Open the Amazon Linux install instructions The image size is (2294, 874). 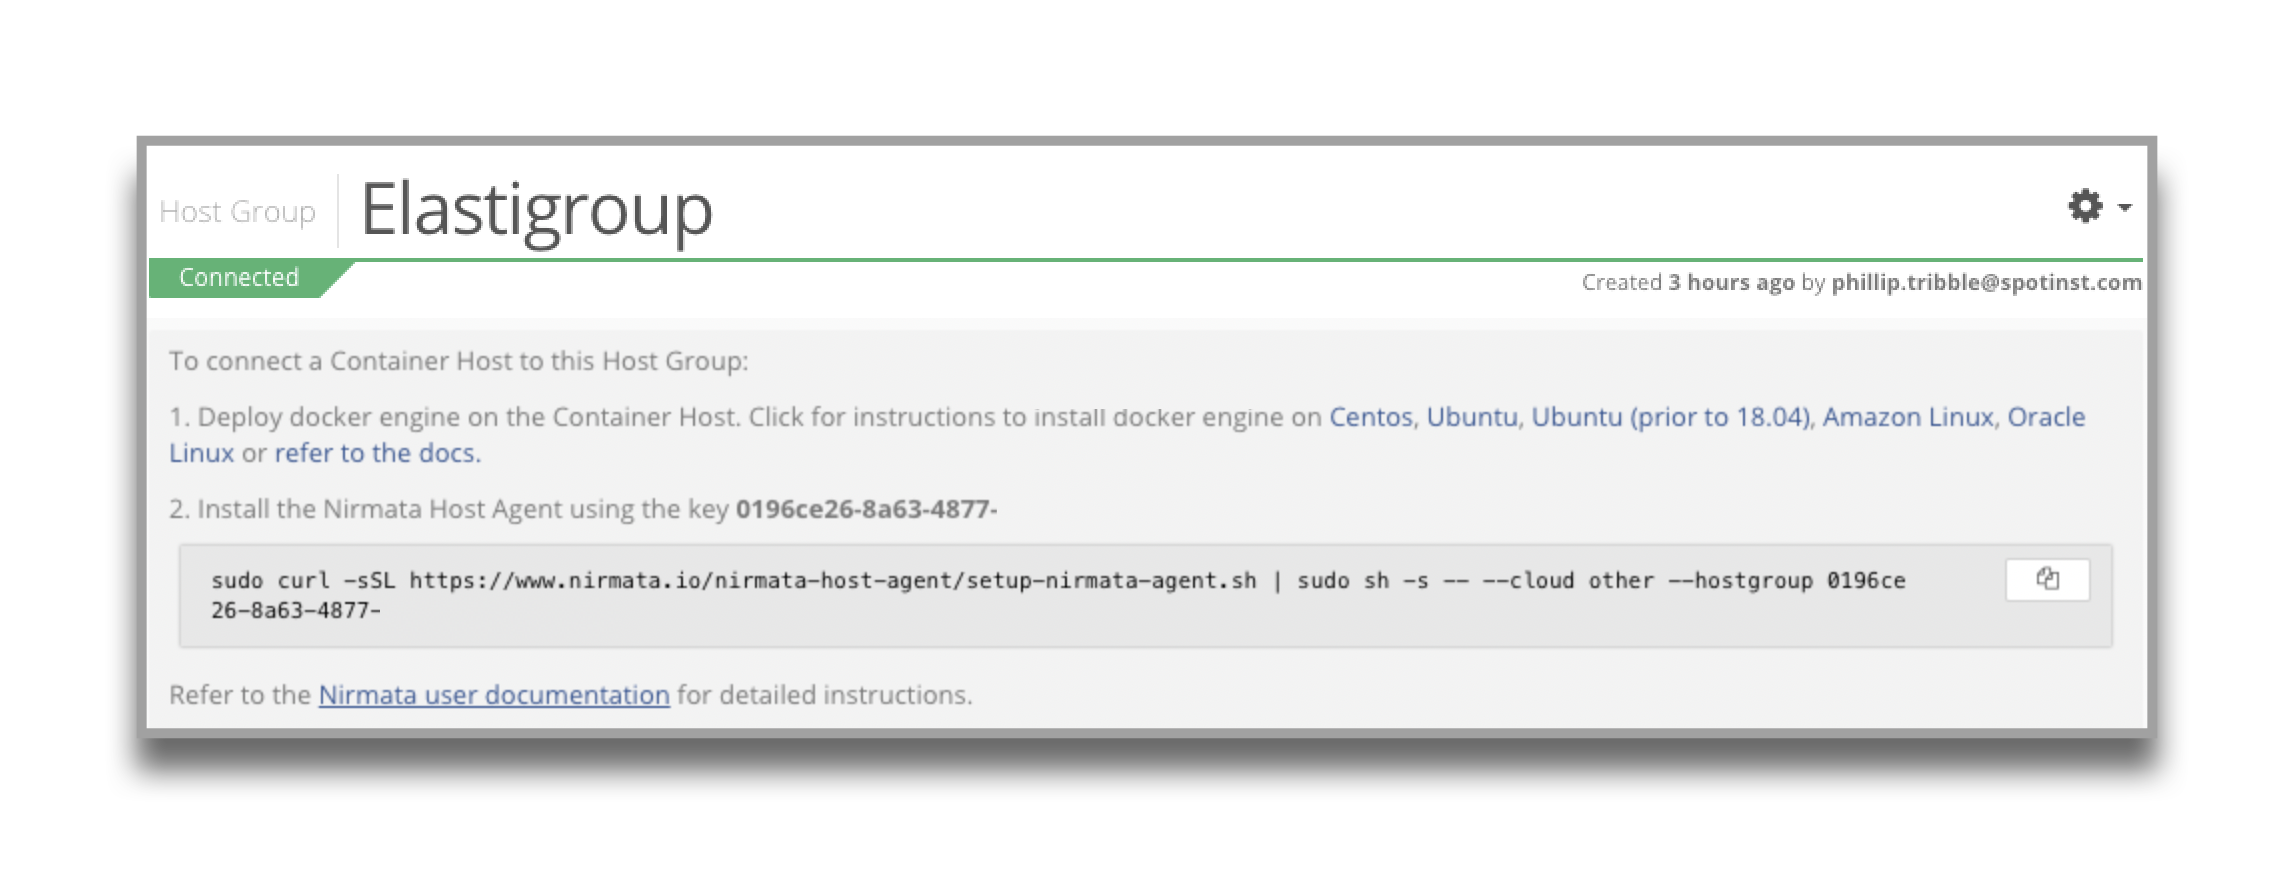(x=1907, y=417)
